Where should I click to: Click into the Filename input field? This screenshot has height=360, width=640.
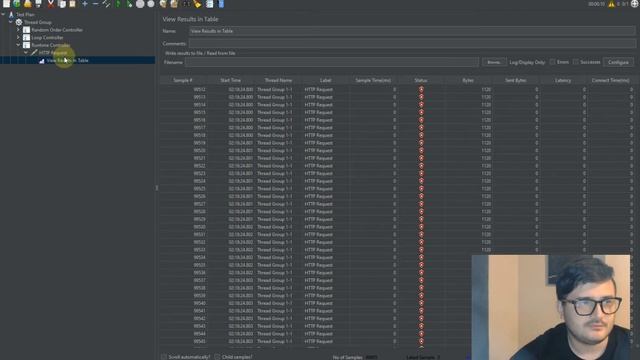(x=332, y=62)
